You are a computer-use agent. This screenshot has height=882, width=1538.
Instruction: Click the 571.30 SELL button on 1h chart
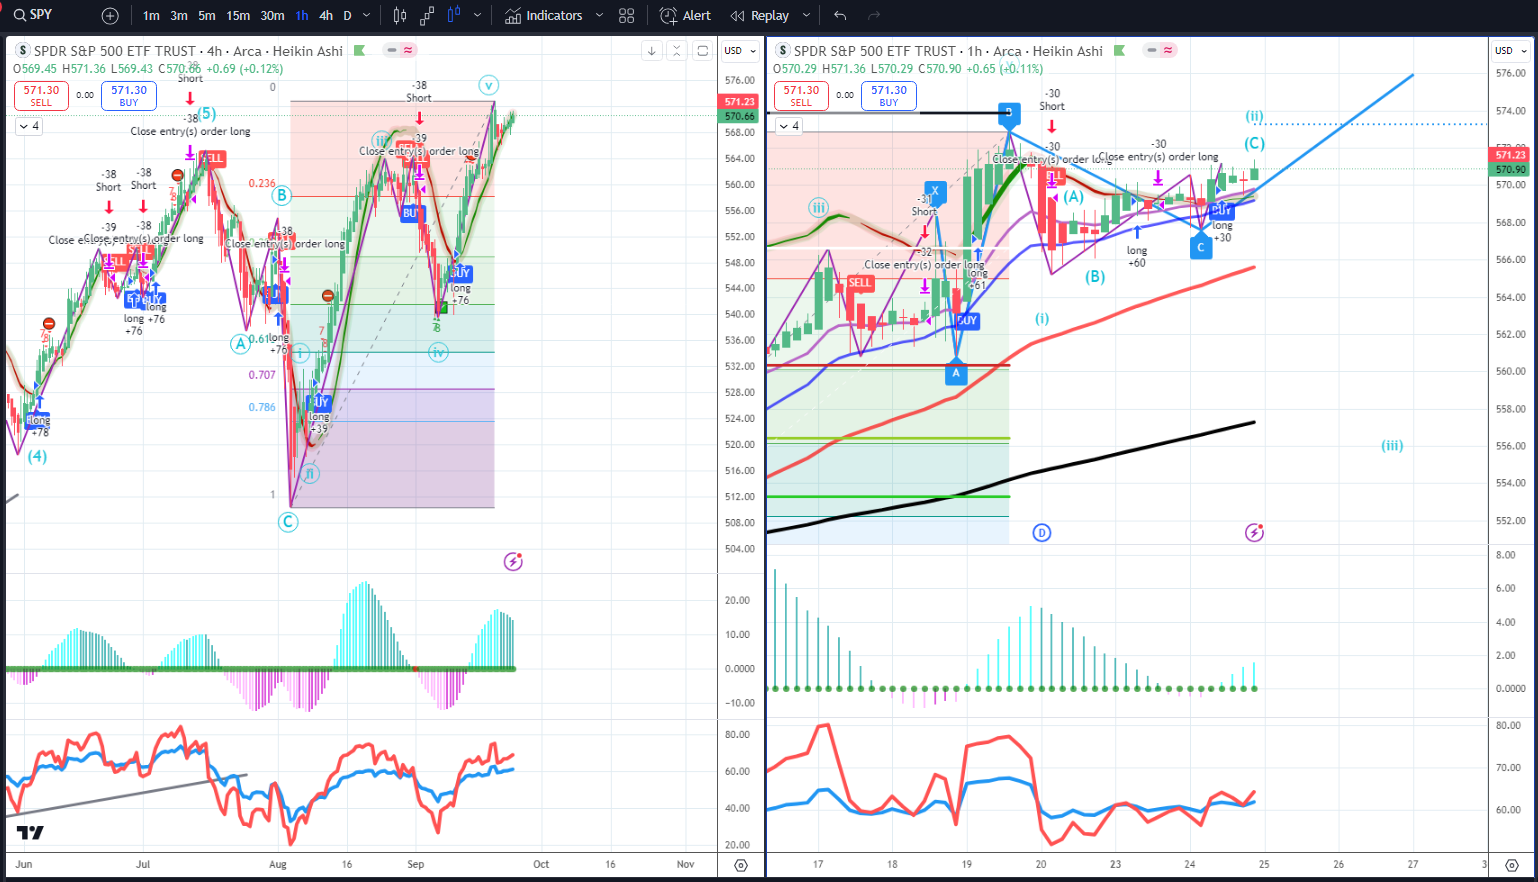tap(801, 95)
